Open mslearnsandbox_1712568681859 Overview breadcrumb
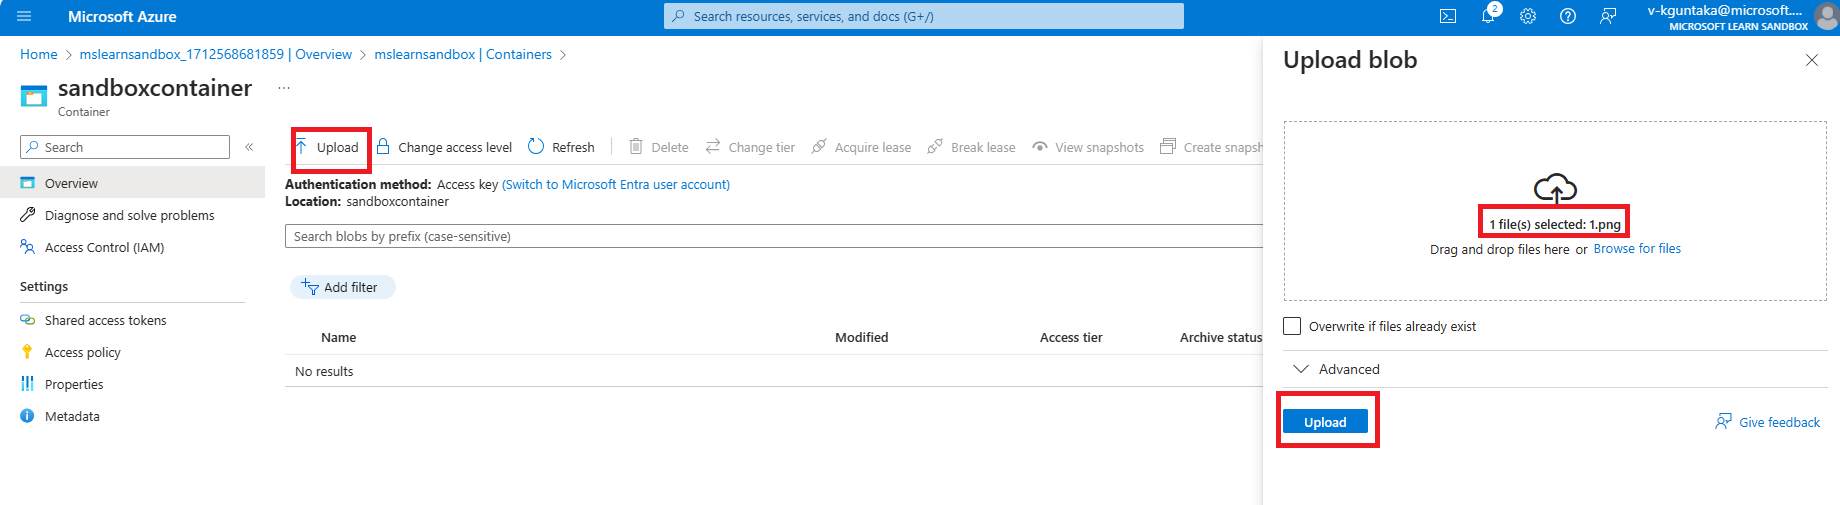This screenshot has height=505, width=1840. click(216, 55)
